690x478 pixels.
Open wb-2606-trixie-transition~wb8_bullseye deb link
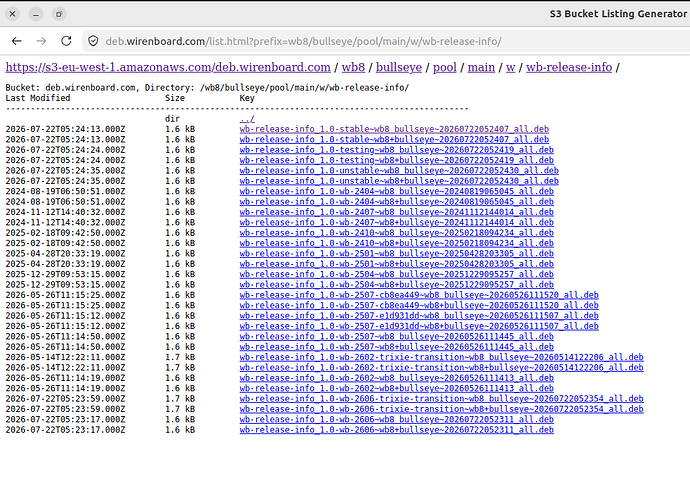tap(441, 399)
